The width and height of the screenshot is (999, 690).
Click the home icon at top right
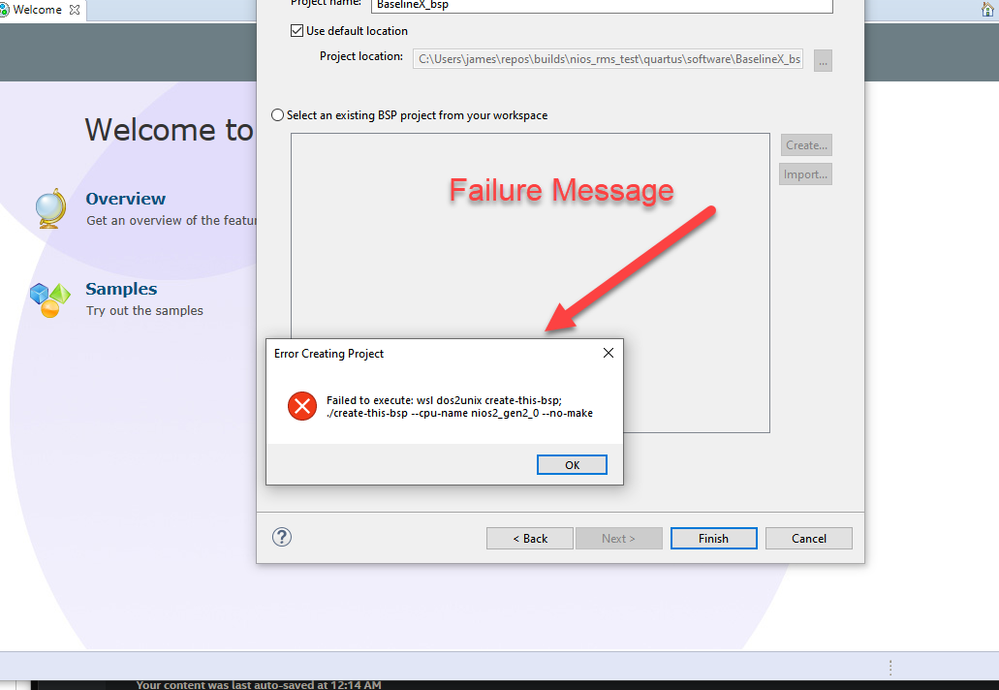point(988,9)
